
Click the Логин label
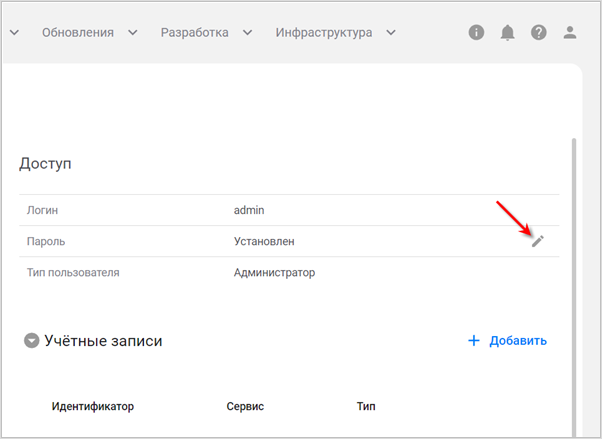[42, 210]
